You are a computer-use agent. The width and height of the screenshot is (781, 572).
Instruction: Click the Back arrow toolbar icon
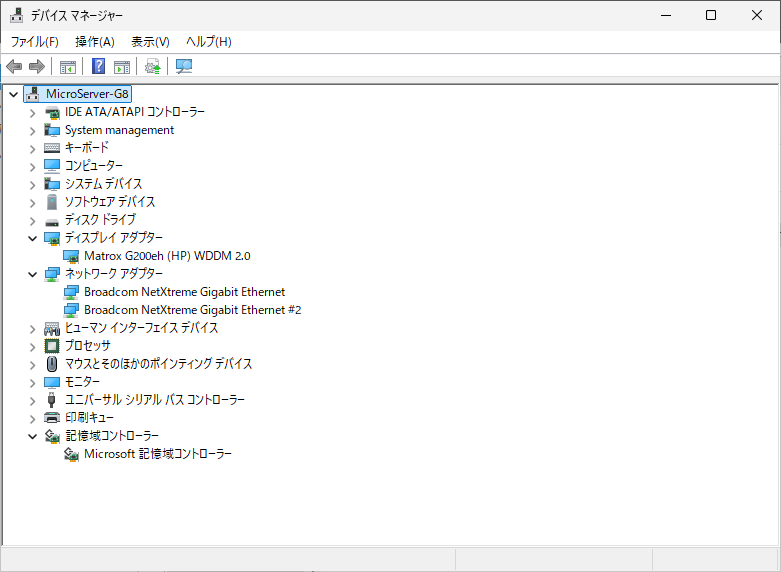tap(14, 67)
